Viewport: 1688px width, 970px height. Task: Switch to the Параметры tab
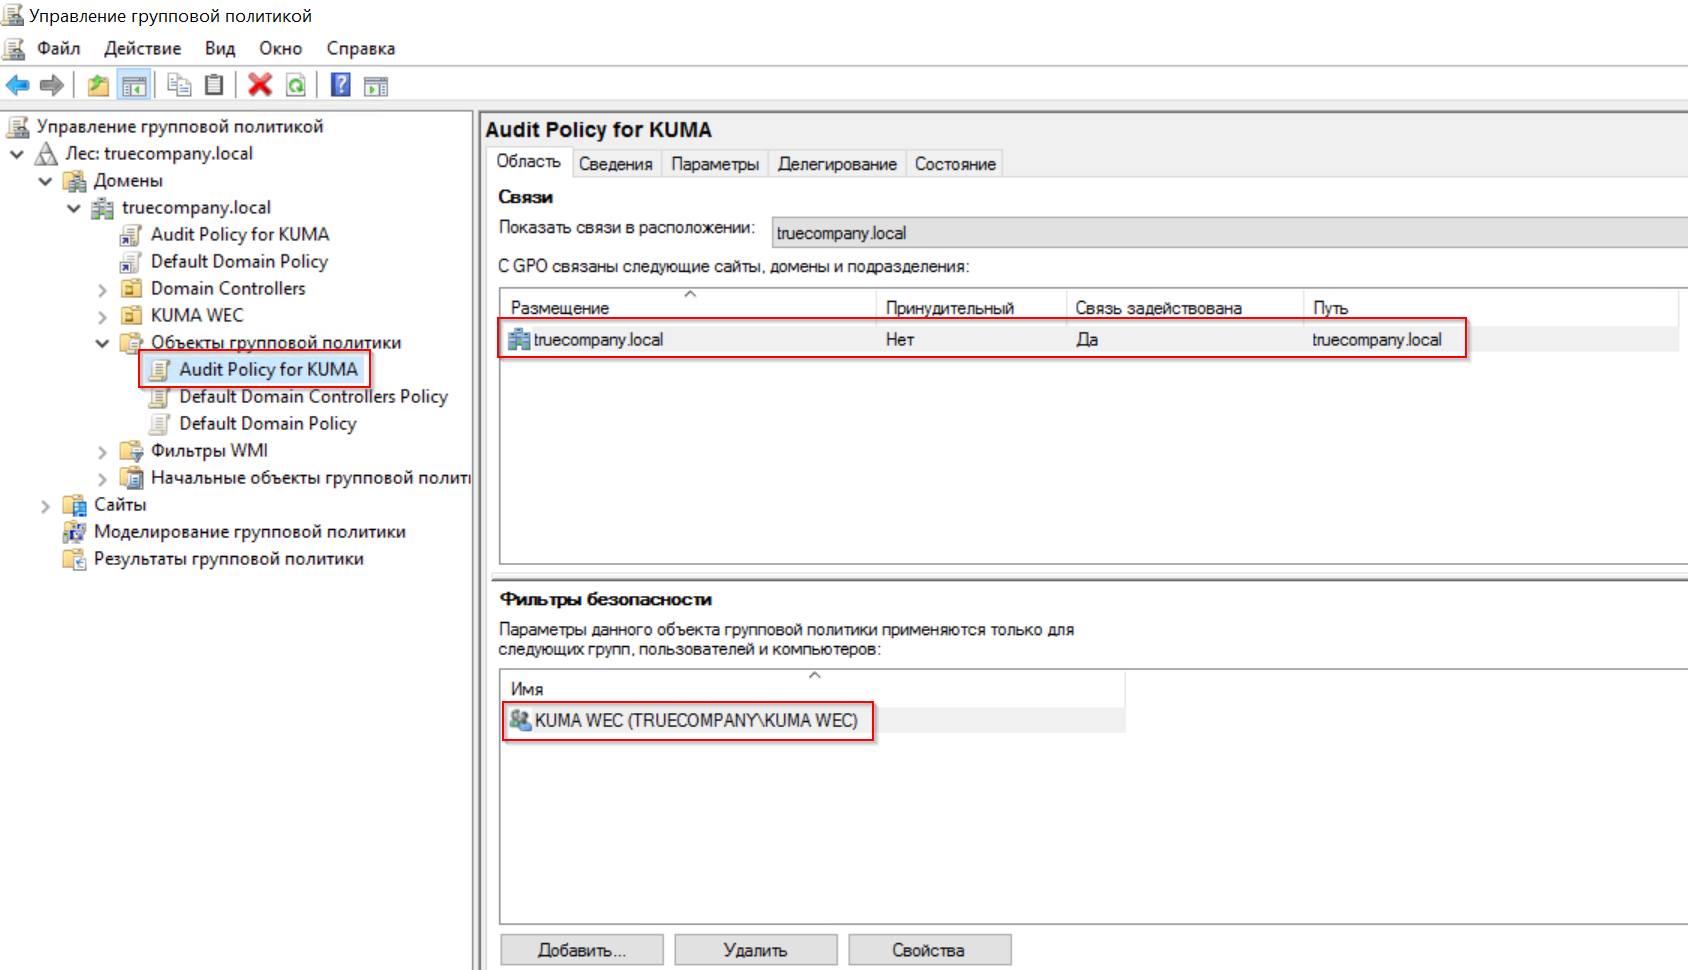[x=714, y=164]
